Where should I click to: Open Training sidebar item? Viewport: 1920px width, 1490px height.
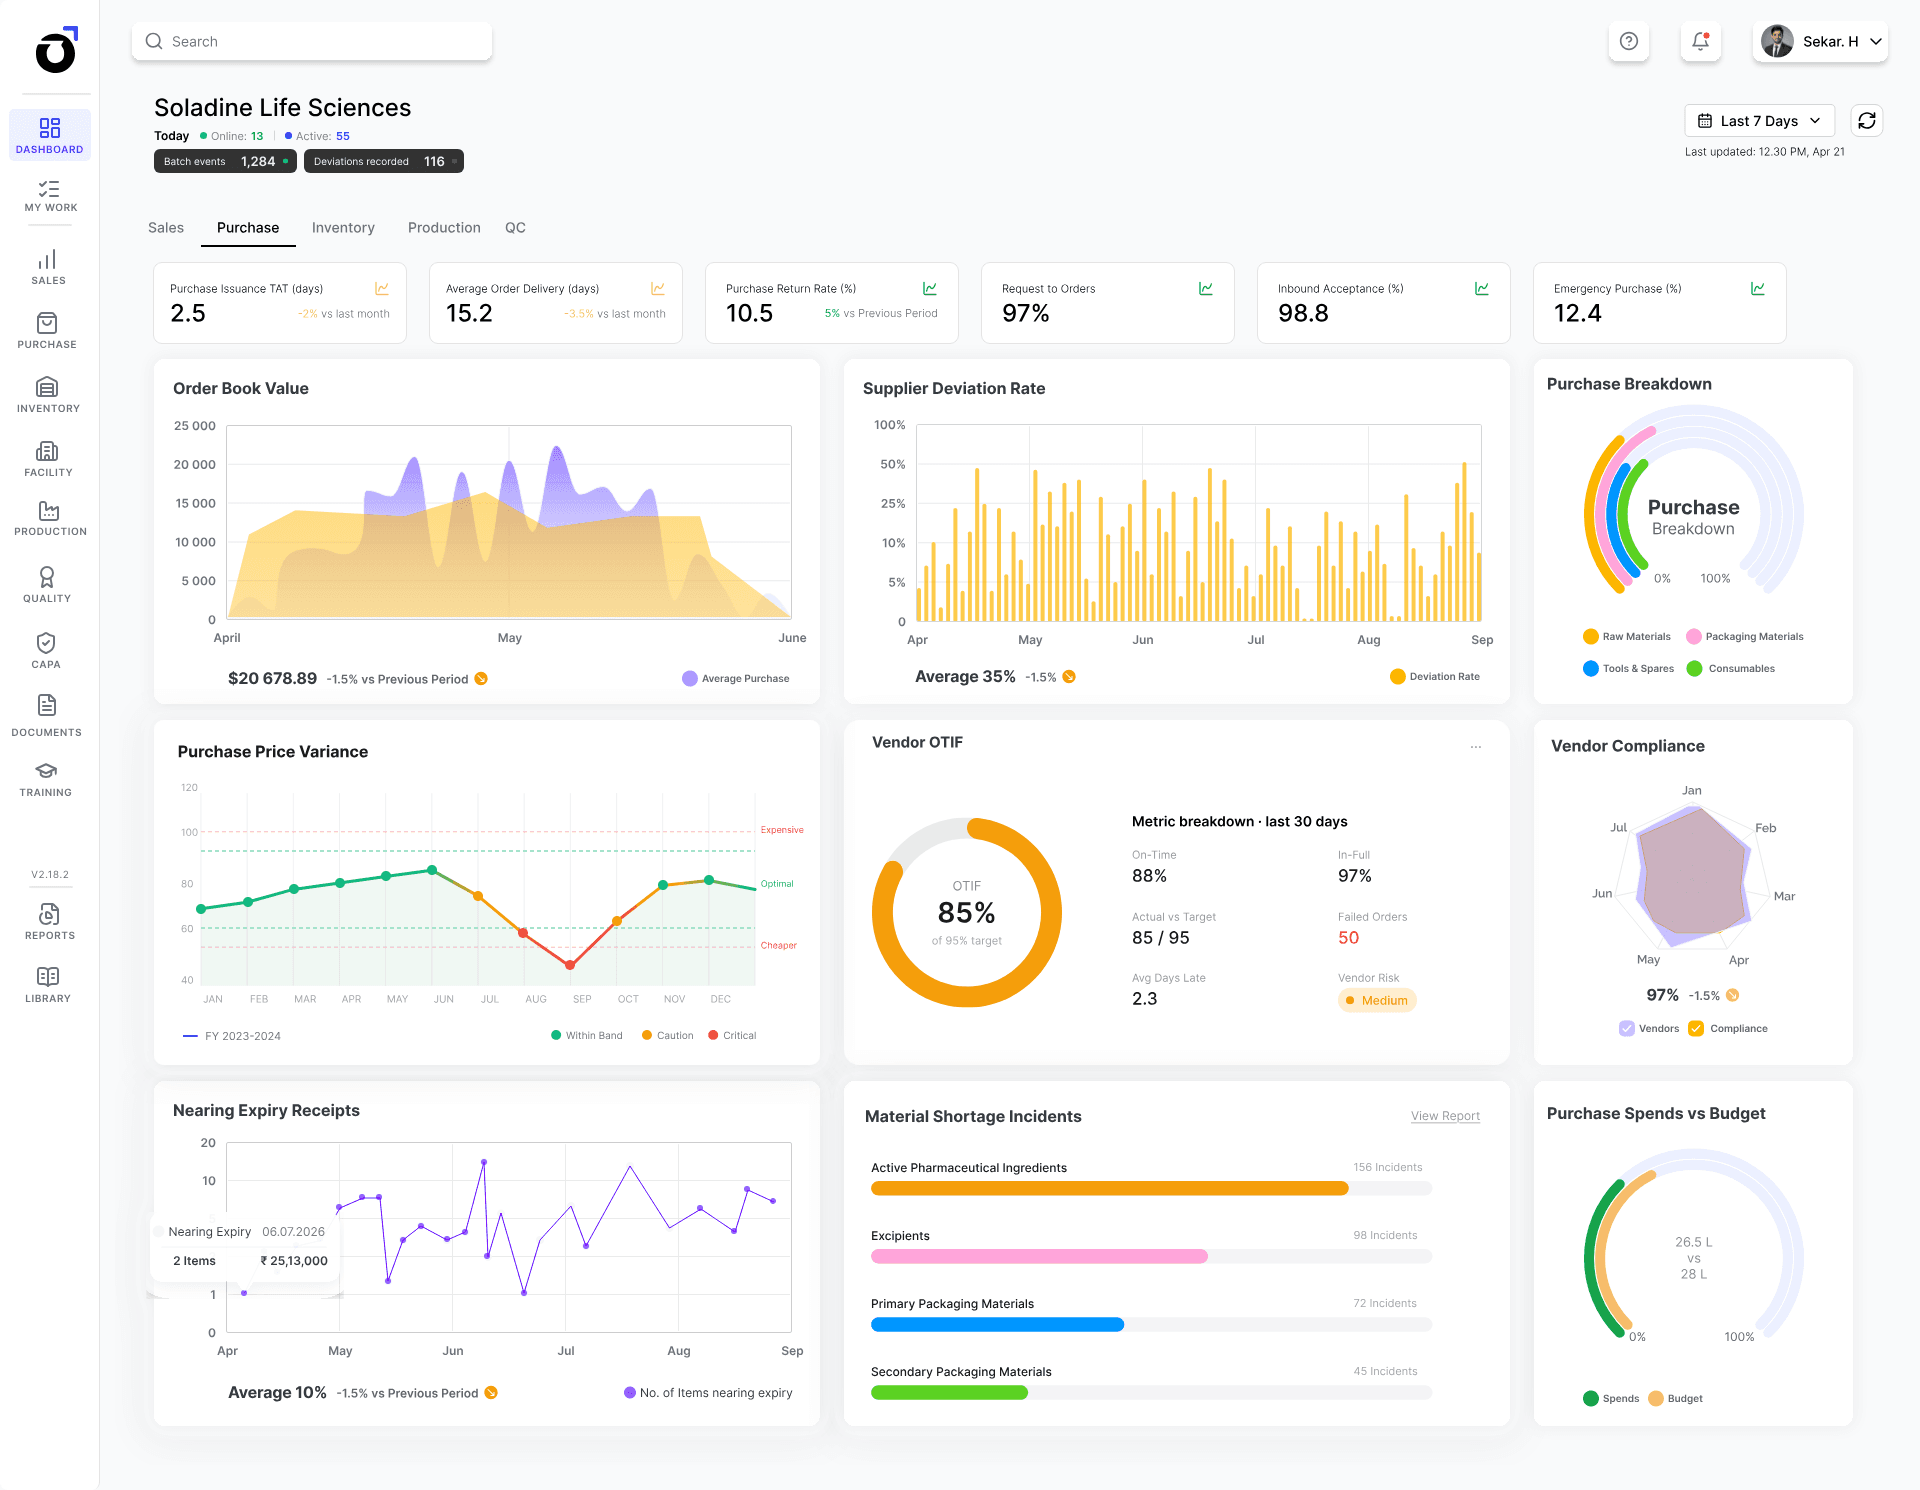click(46, 779)
